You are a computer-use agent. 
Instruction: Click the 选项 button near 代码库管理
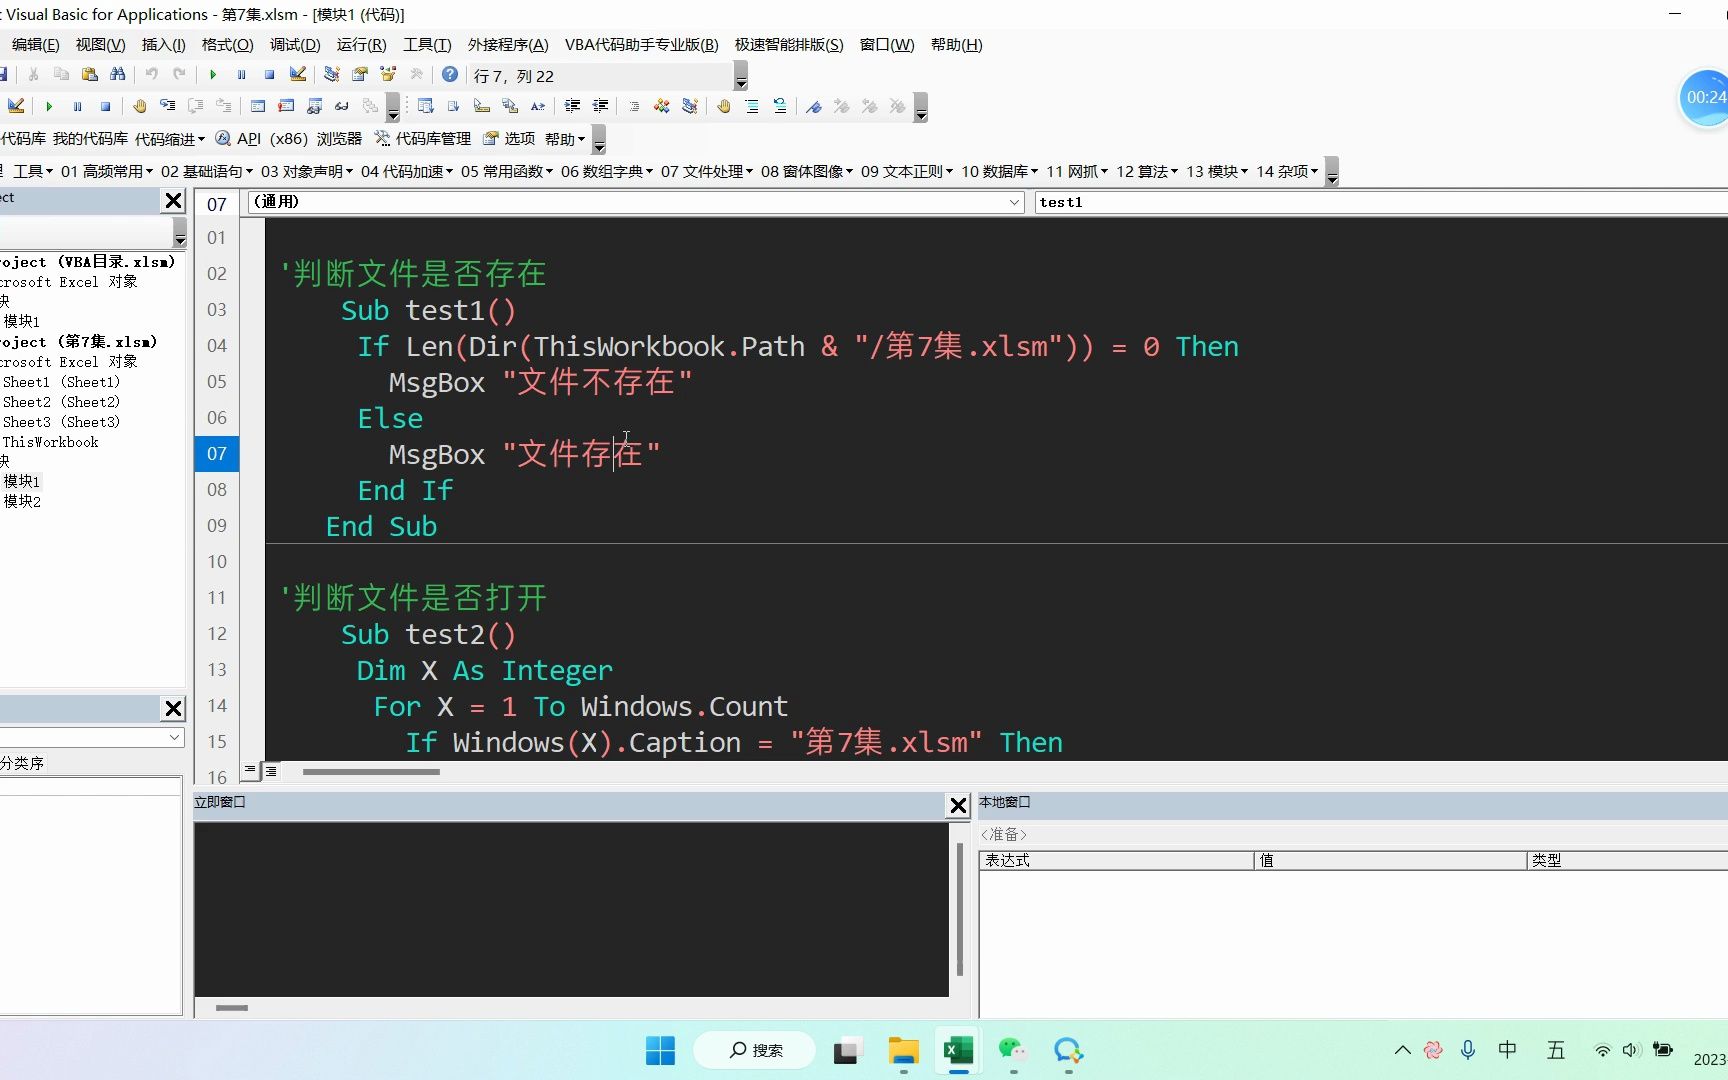[519, 139]
